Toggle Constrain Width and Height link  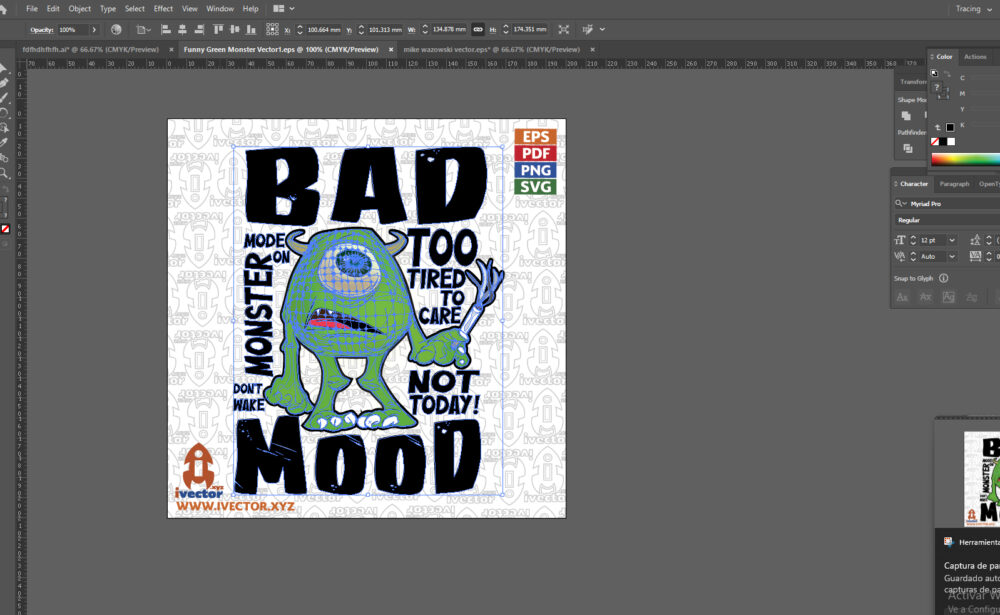(478, 29)
